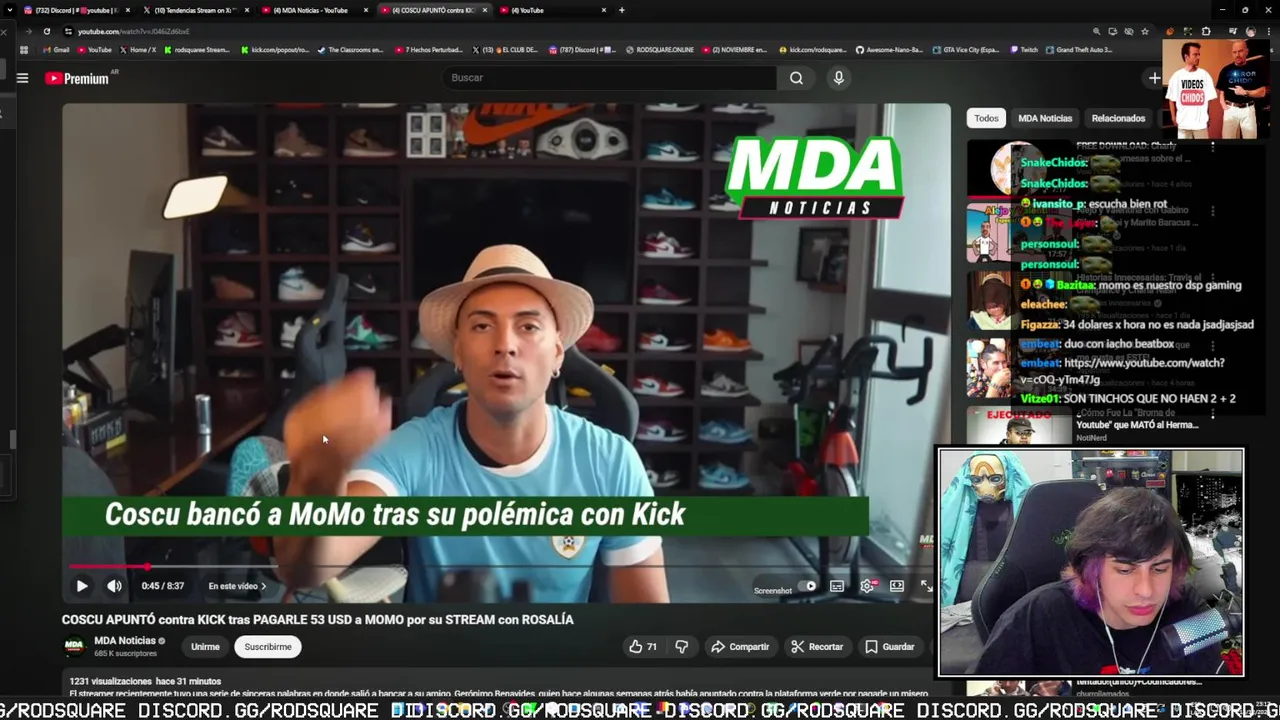The width and height of the screenshot is (1280, 720).
Task: Click the Suscribirme button
Action: point(268,647)
